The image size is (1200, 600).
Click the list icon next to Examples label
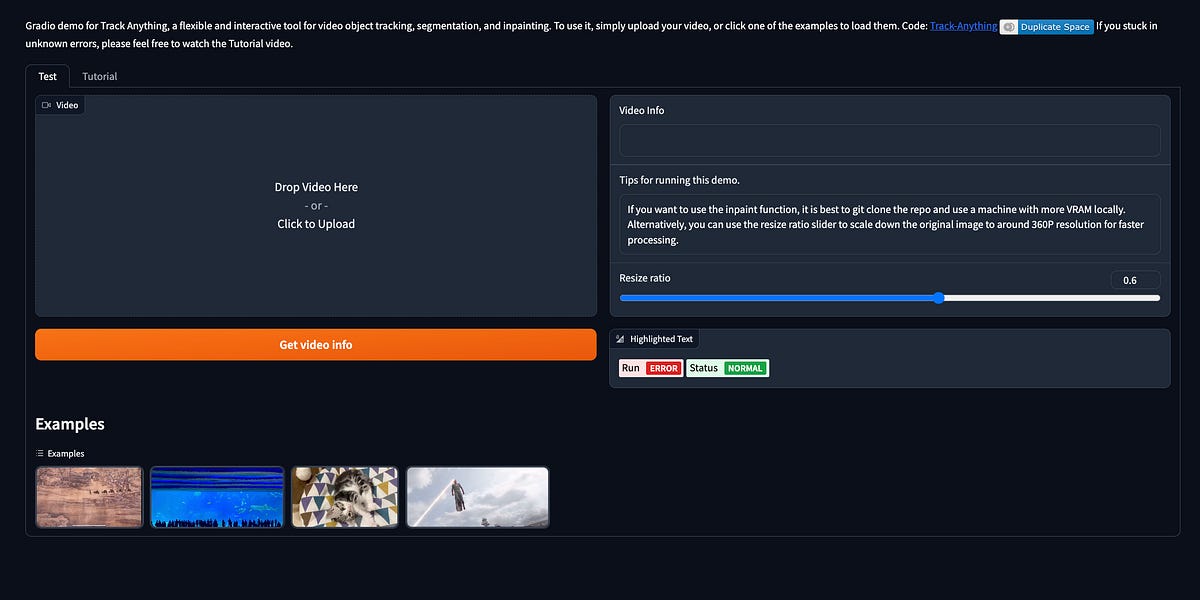41,453
